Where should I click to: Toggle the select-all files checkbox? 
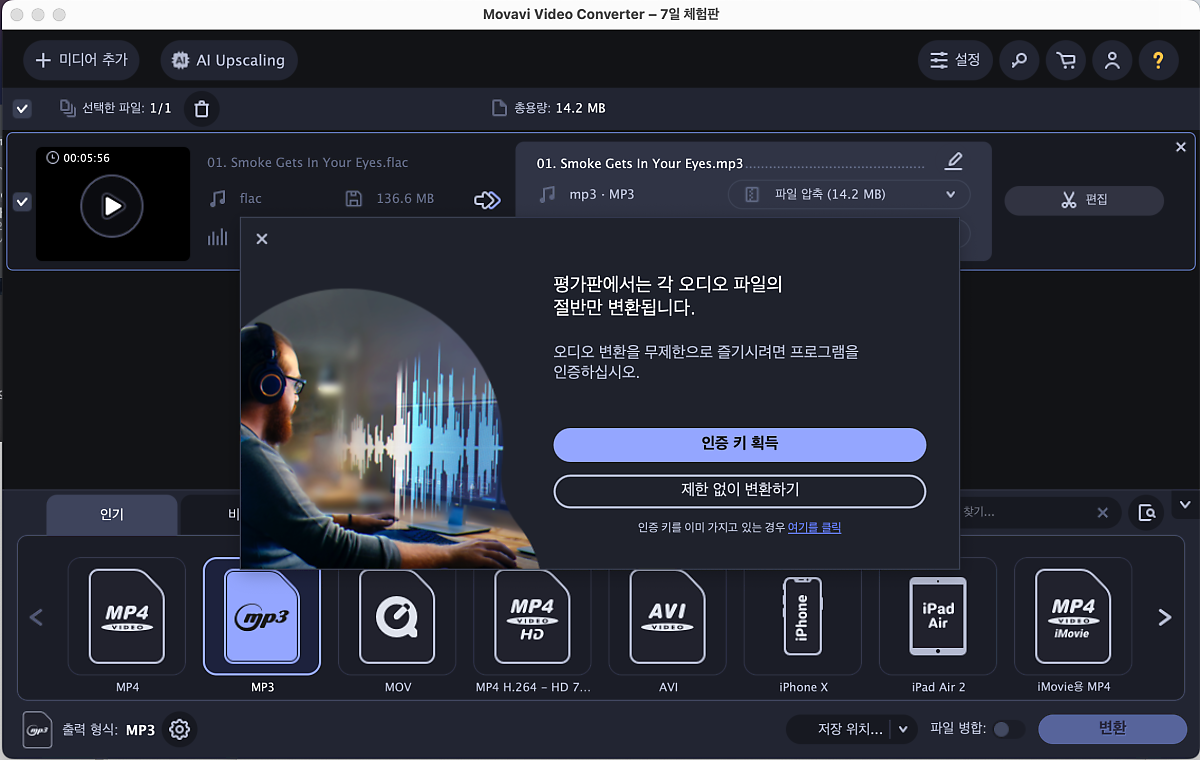pos(22,108)
